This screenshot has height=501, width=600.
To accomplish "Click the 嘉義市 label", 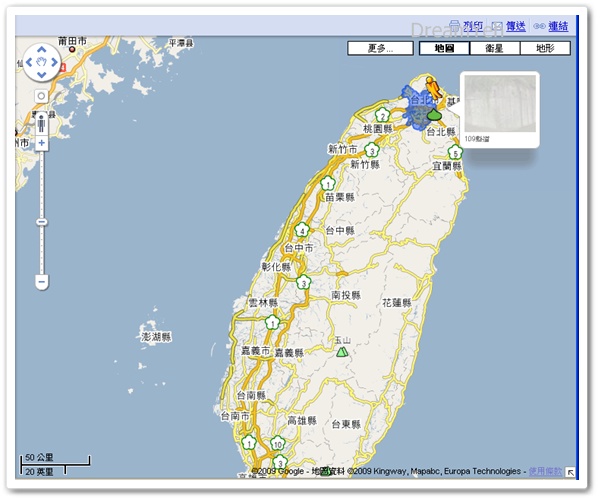I will click(256, 351).
